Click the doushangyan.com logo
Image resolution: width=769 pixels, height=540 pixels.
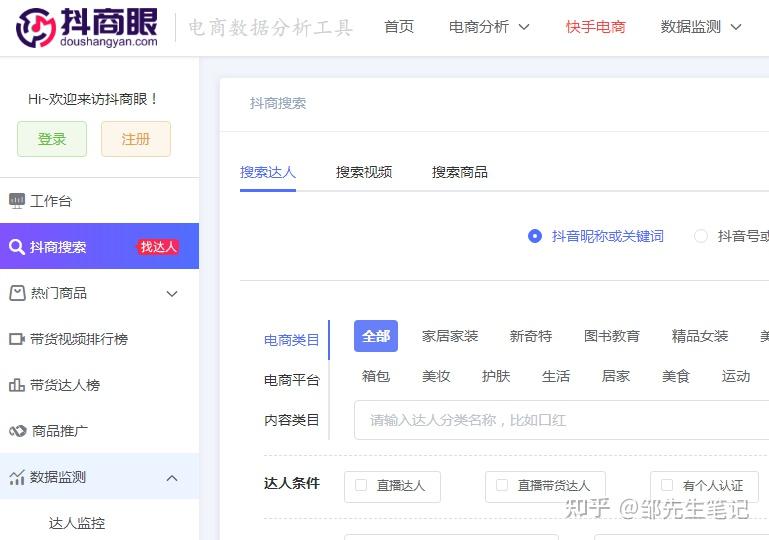pyautogui.click(x=87, y=27)
